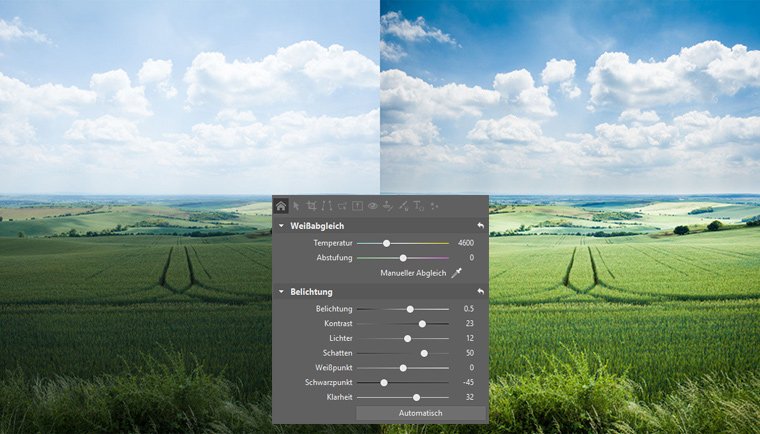Adjust the Abstufung slider handle
The width and height of the screenshot is (760, 434).
pos(403,258)
